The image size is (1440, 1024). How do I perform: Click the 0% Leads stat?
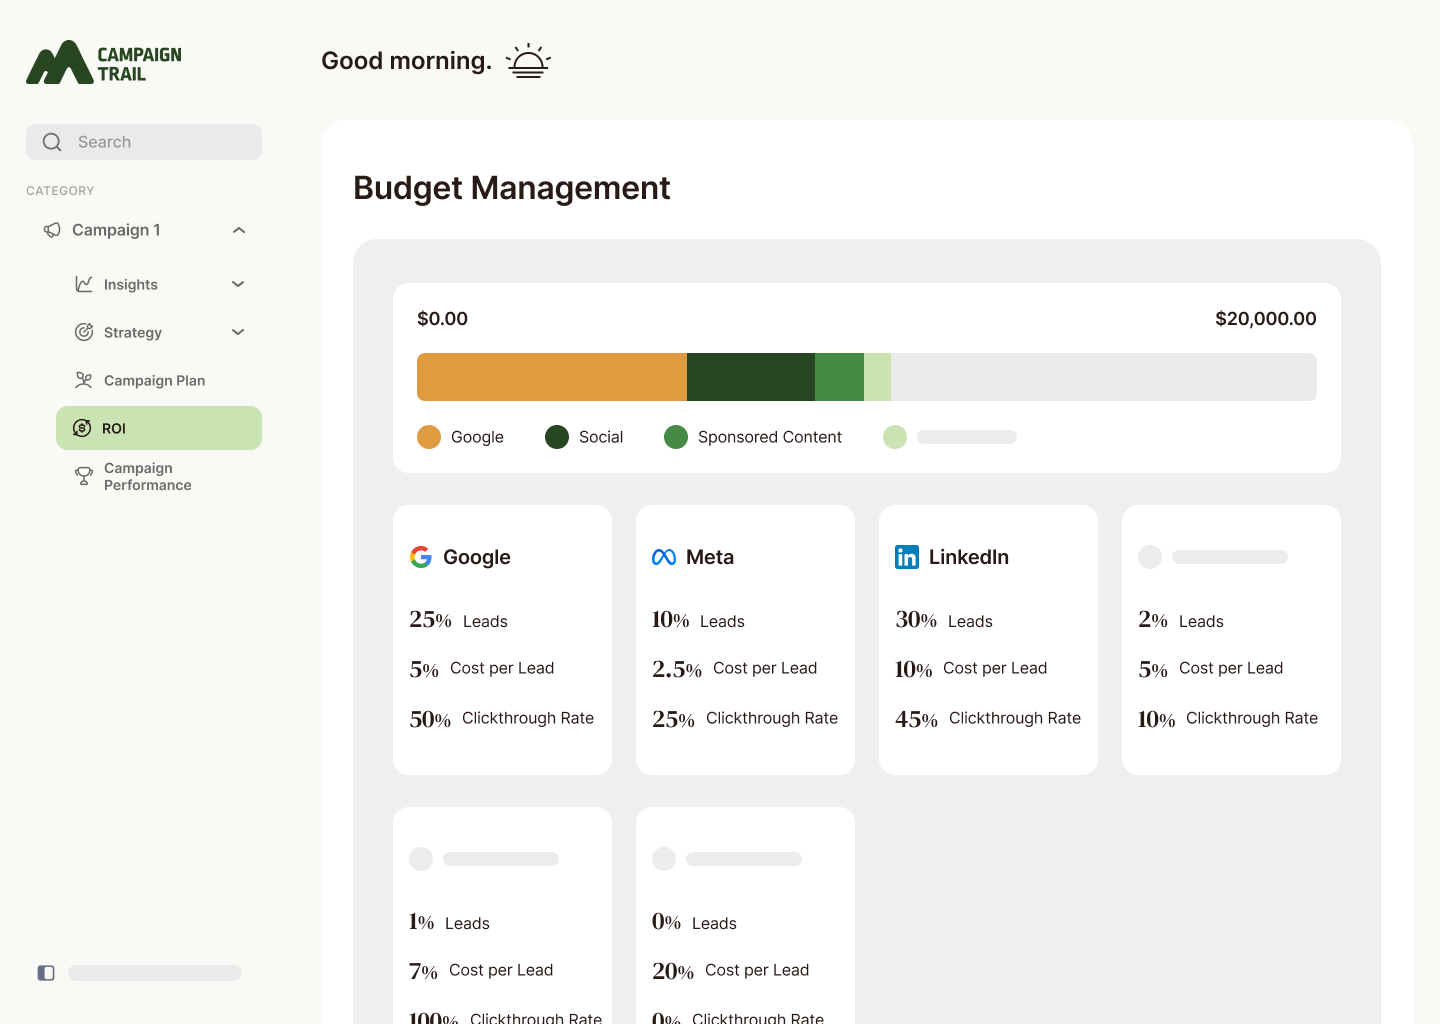pos(694,922)
